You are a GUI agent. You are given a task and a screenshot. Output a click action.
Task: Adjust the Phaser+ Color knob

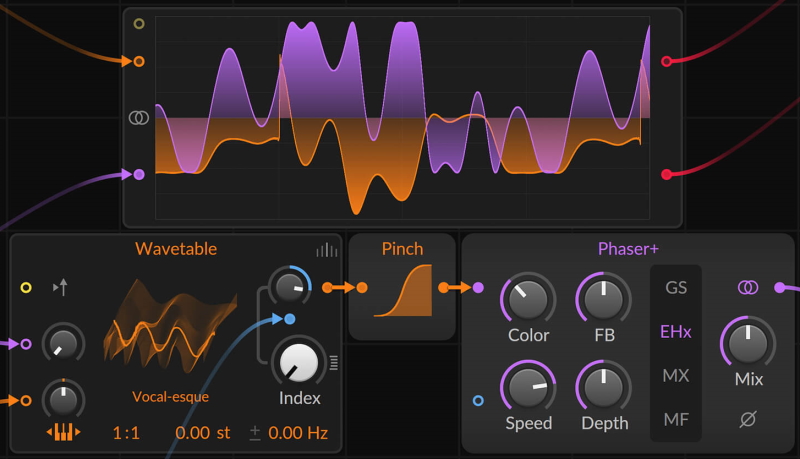[x=528, y=299]
